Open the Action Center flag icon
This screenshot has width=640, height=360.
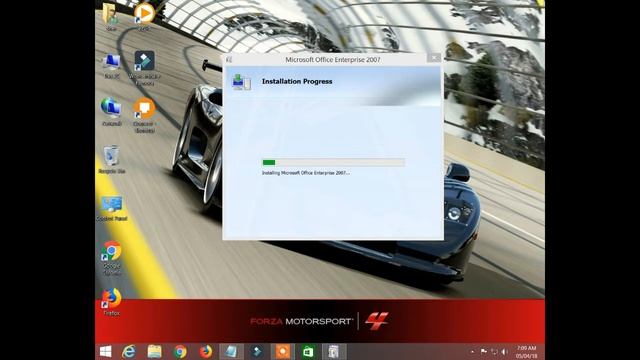(x=484, y=351)
